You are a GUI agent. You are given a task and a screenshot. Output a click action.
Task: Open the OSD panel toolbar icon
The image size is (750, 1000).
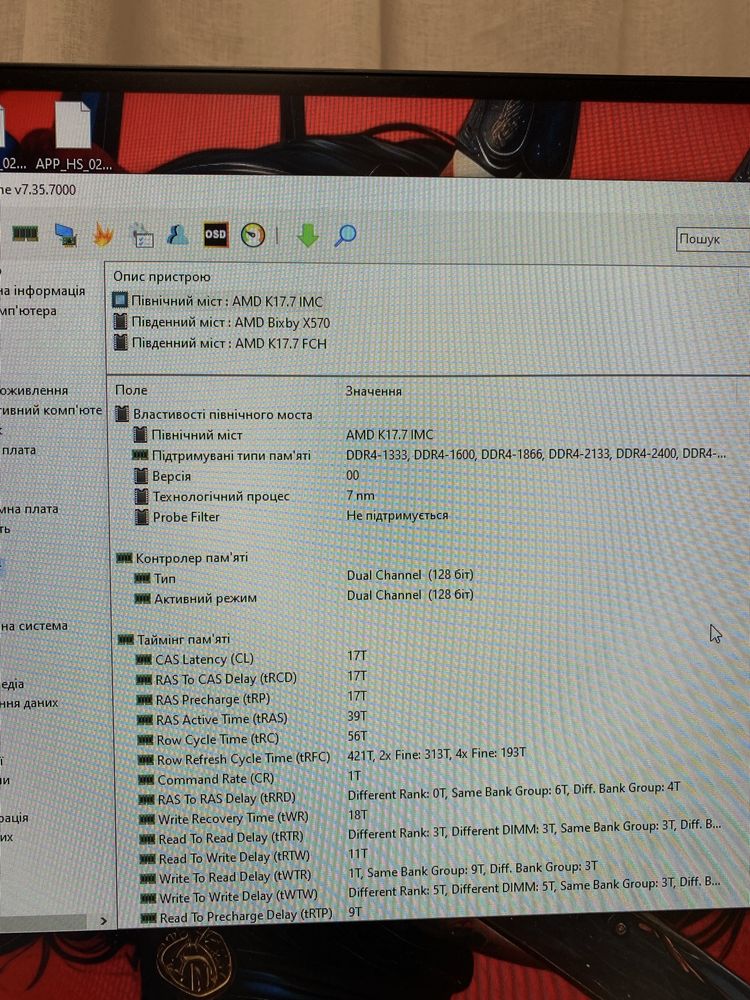pos(216,234)
